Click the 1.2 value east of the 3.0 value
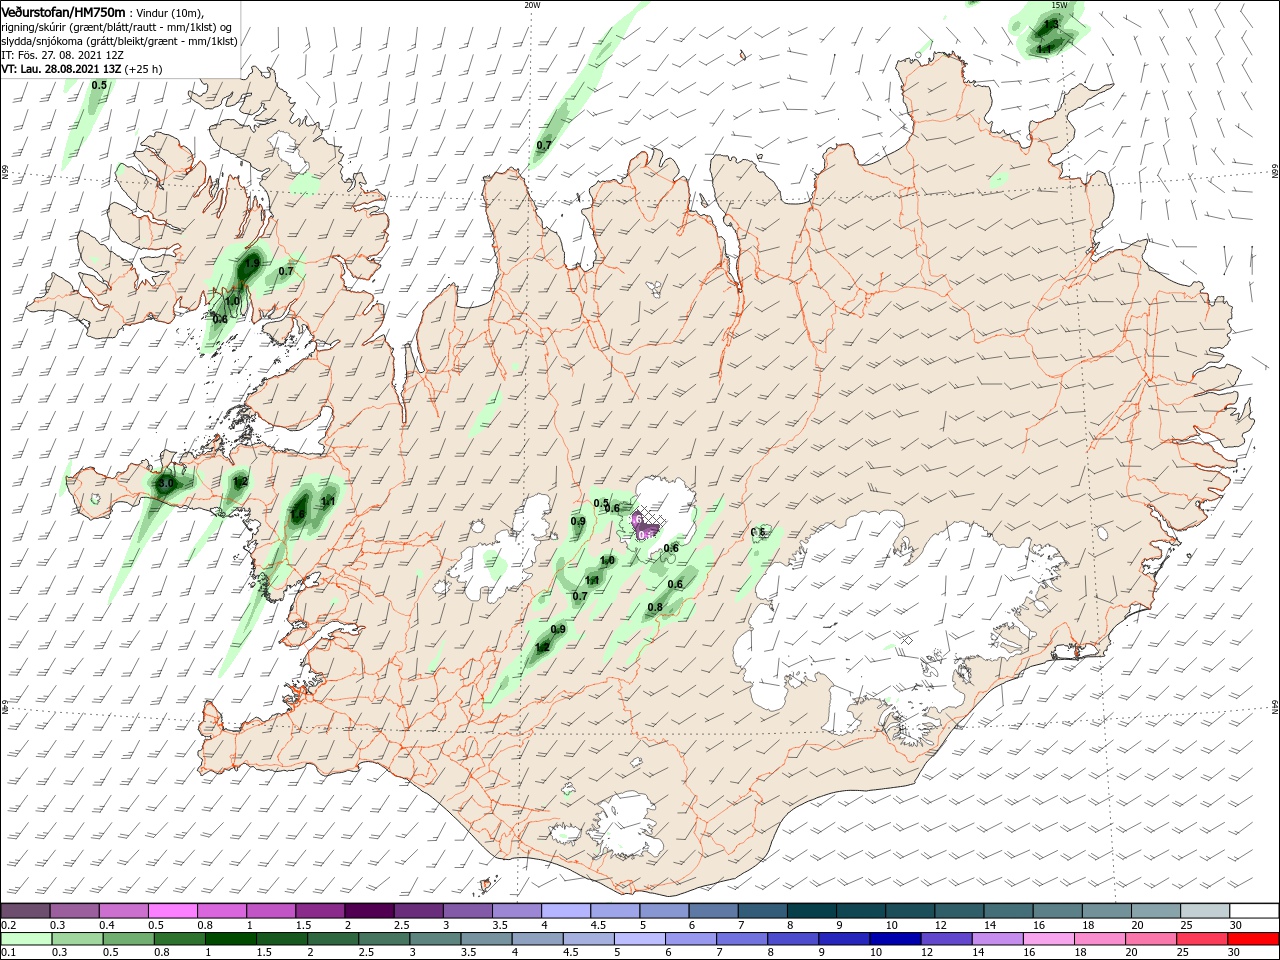1280x960 pixels. 240,482
